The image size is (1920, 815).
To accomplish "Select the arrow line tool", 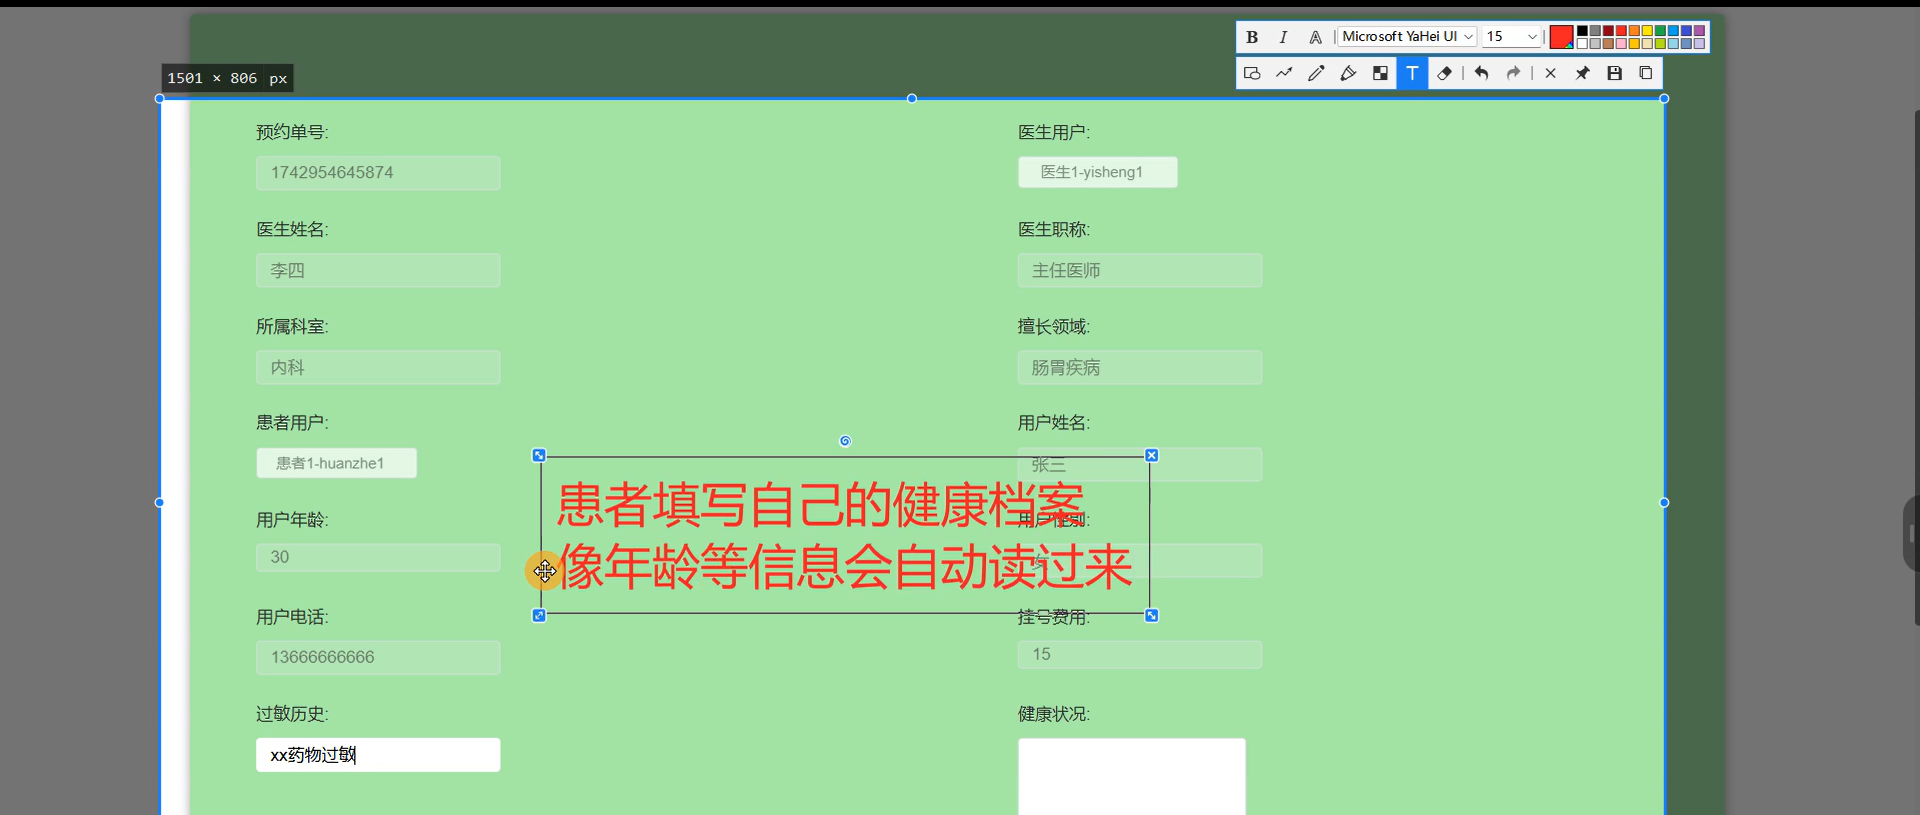I will 1284,73.
